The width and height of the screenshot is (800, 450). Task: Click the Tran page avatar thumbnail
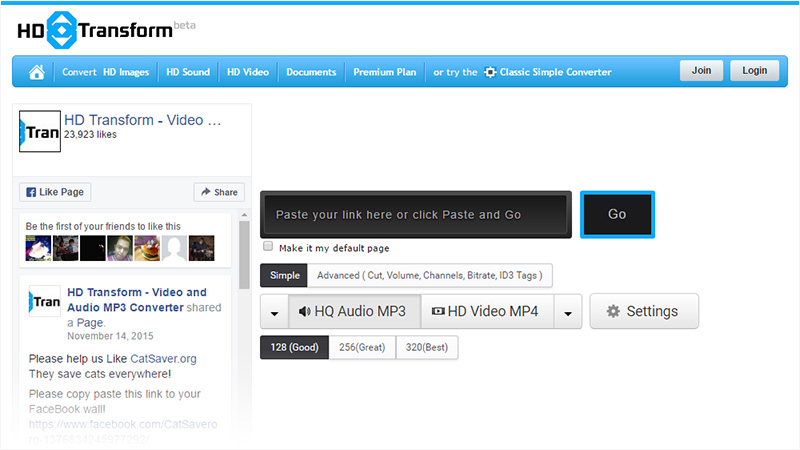40,131
